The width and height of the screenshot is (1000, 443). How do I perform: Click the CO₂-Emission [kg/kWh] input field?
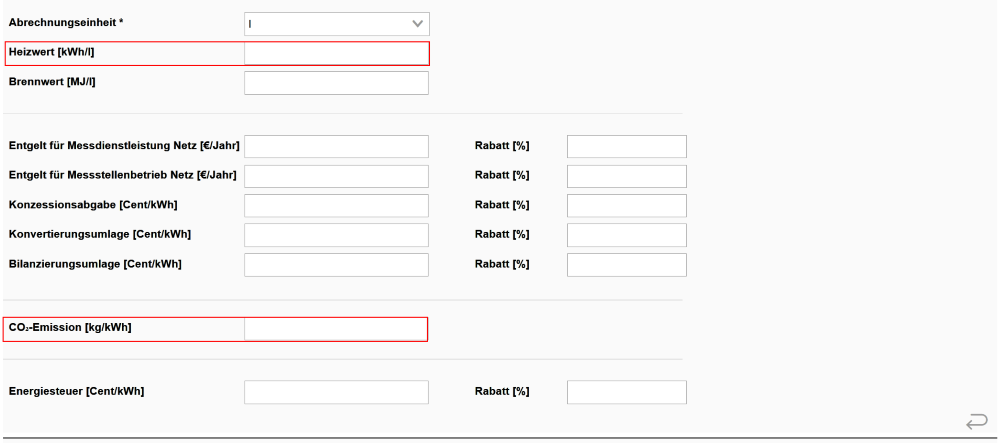(x=336, y=329)
